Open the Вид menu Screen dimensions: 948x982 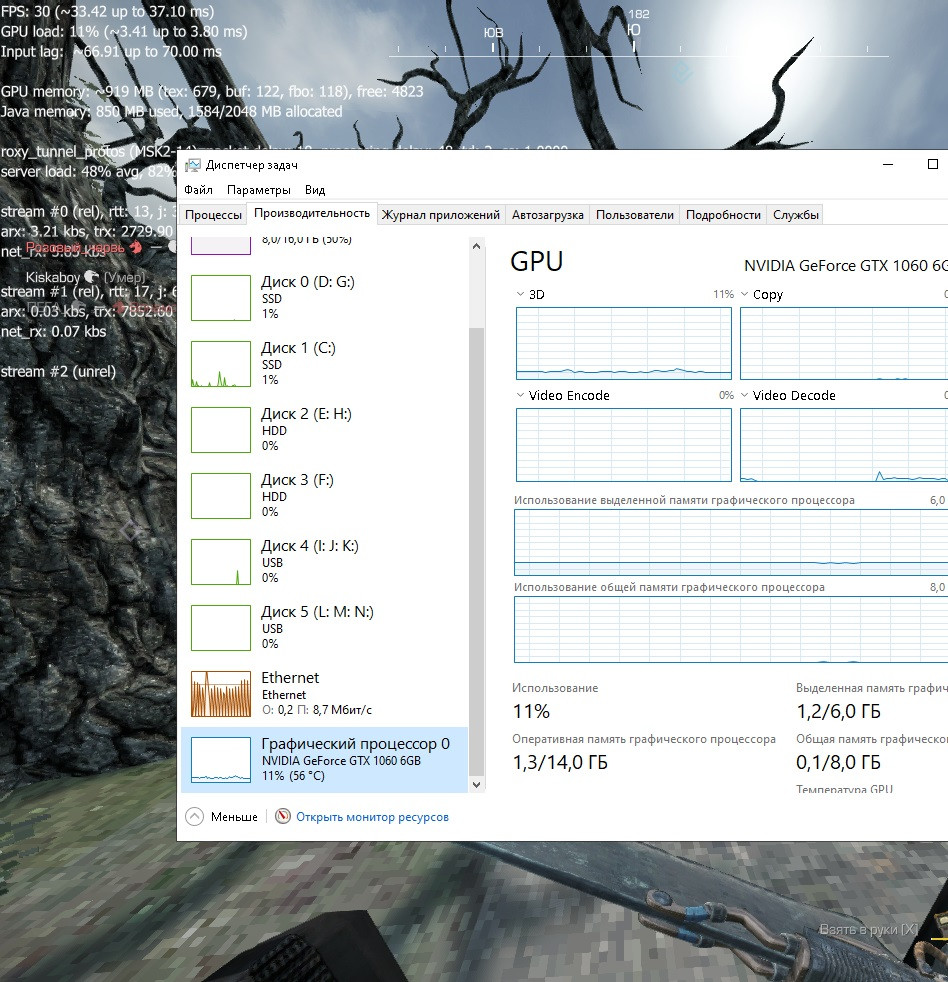pyautogui.click(x=315, y=190)
